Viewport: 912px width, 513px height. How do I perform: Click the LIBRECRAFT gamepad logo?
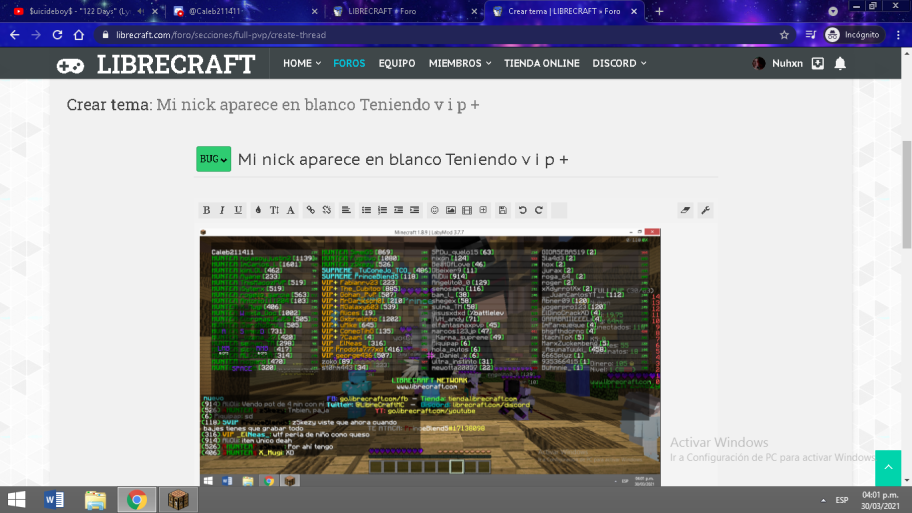155,64
